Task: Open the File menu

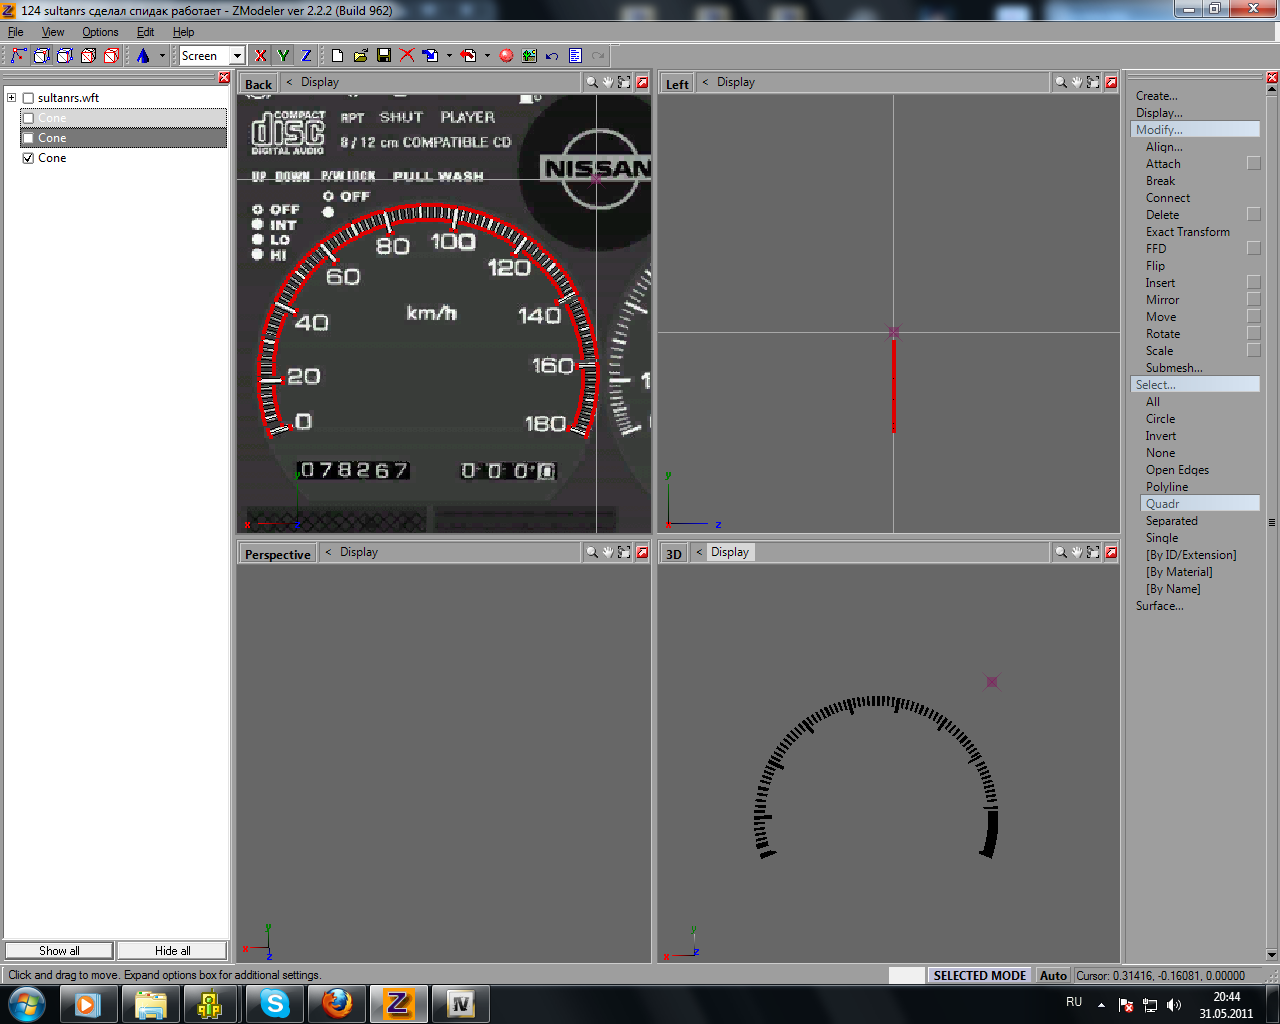Action: coord(16,32)
